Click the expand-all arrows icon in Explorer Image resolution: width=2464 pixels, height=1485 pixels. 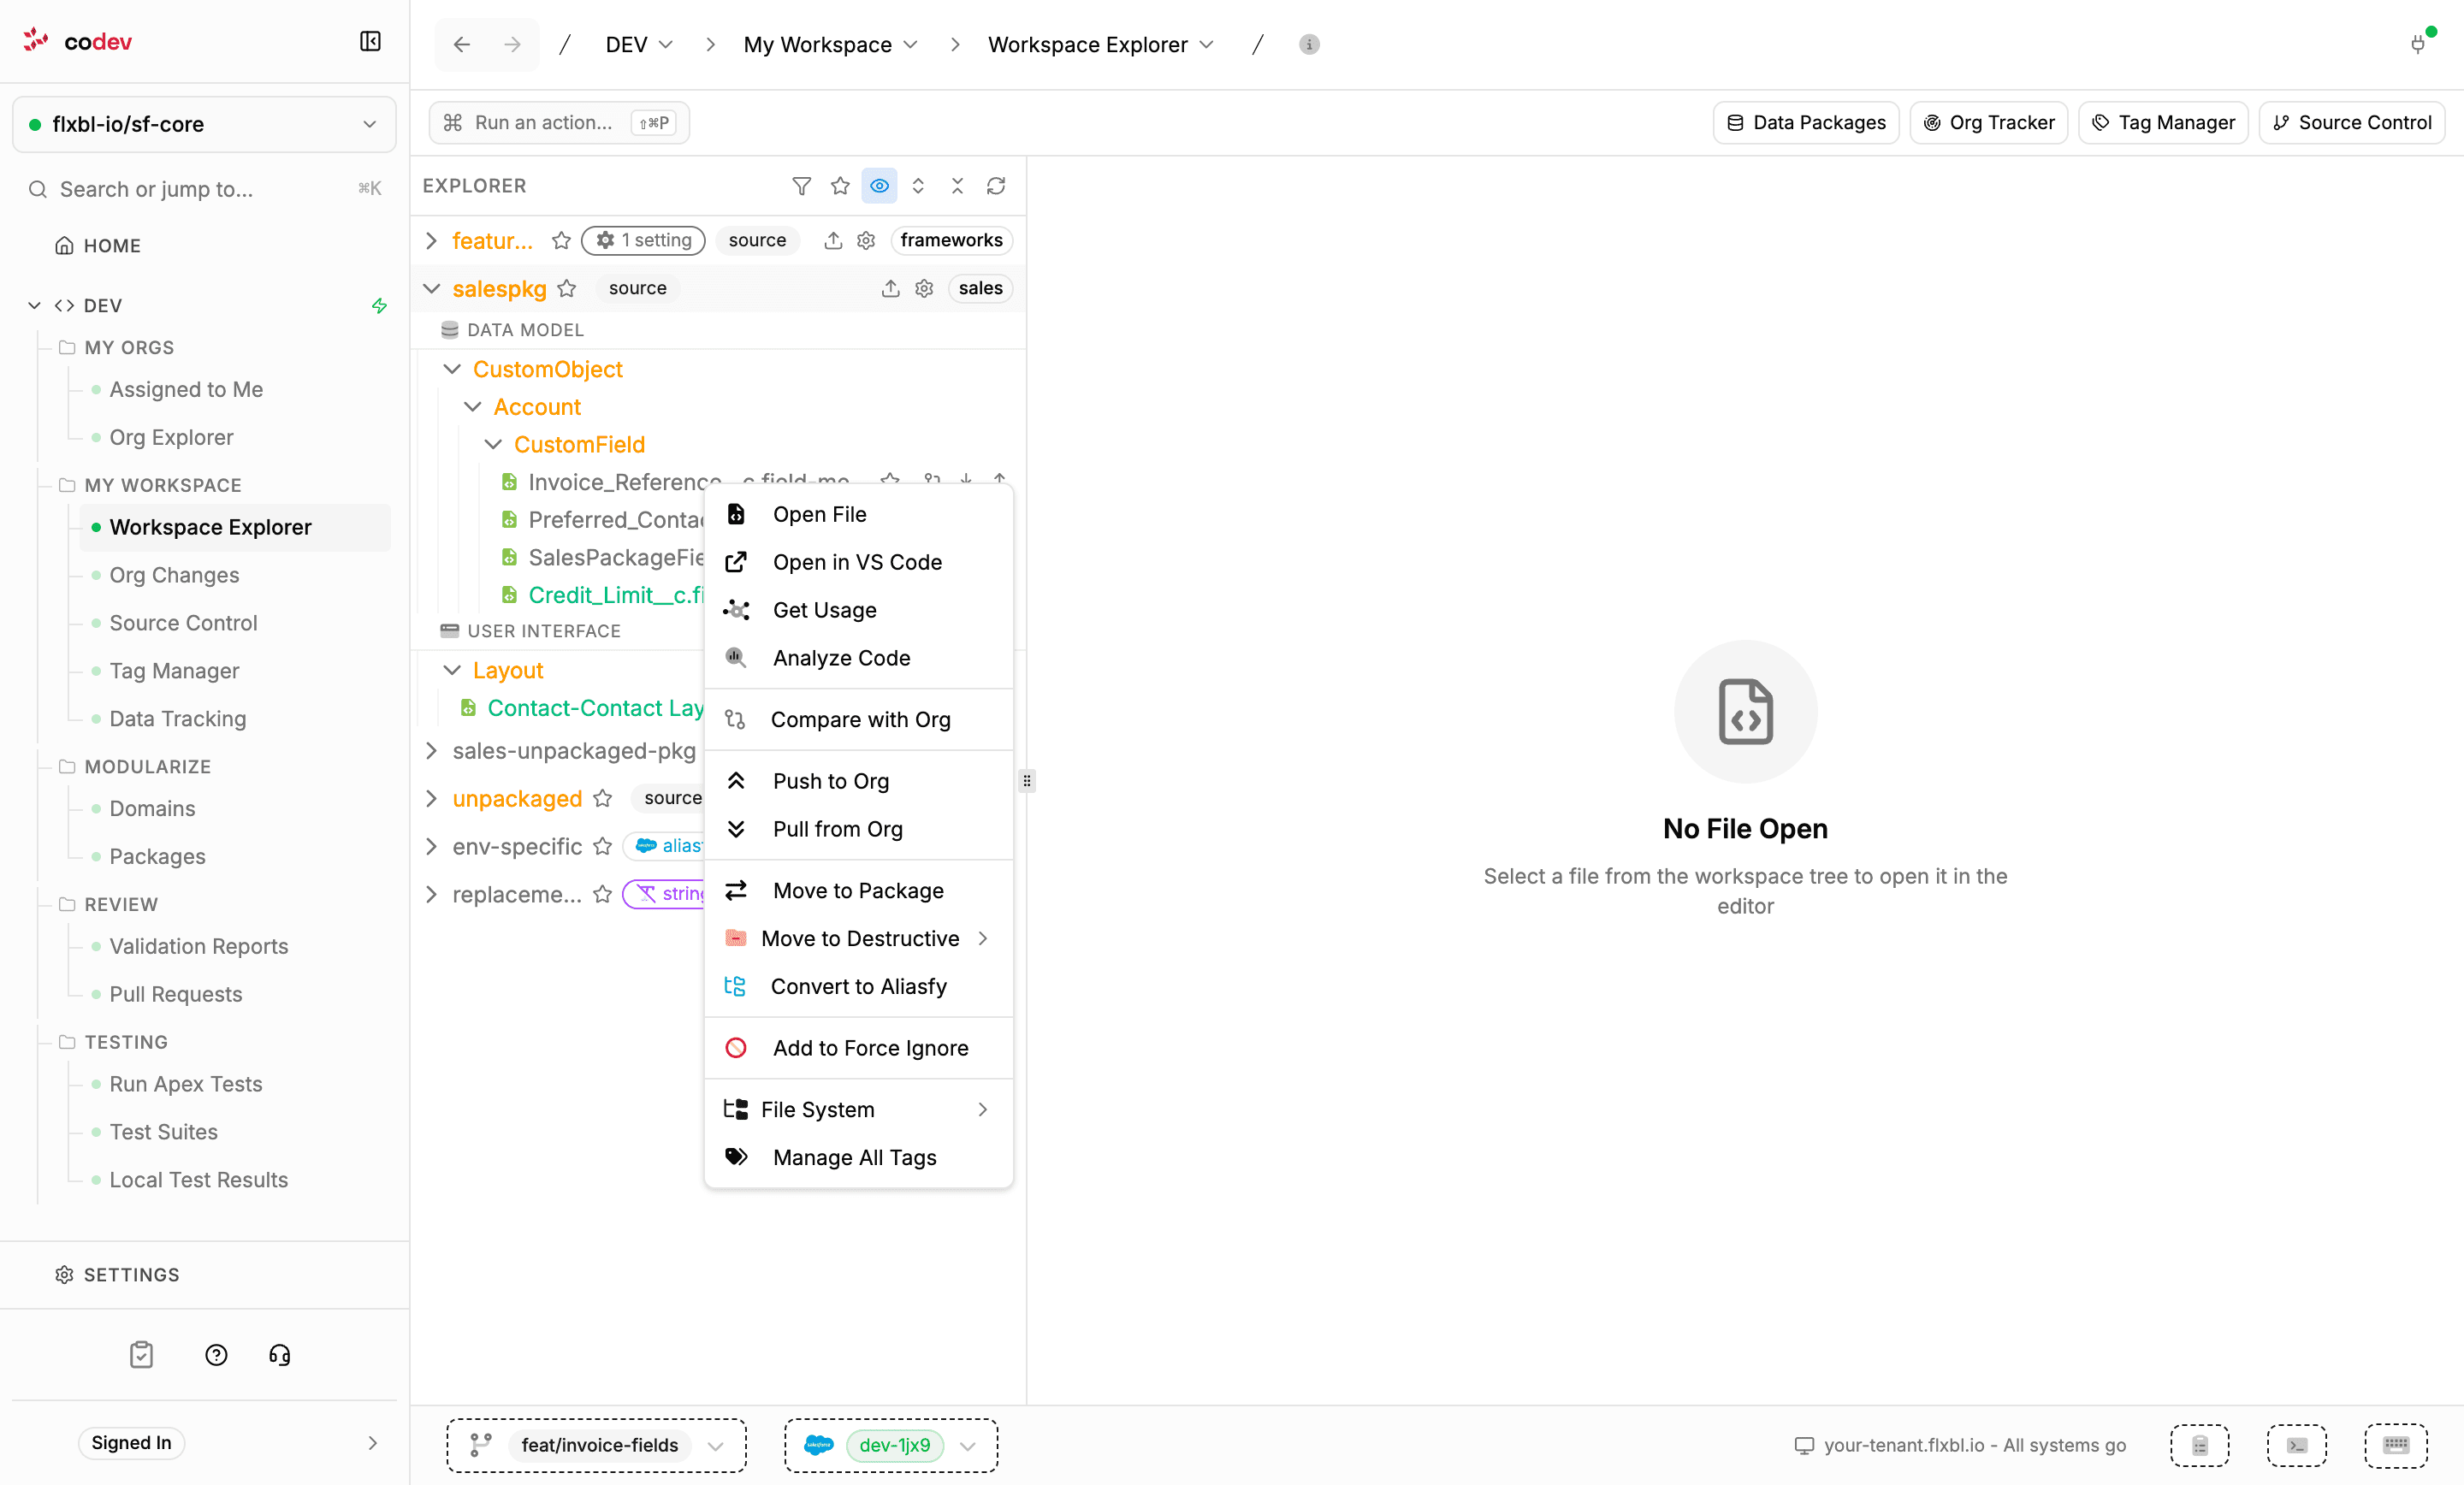pyautogui.click(x=918, y=186)
